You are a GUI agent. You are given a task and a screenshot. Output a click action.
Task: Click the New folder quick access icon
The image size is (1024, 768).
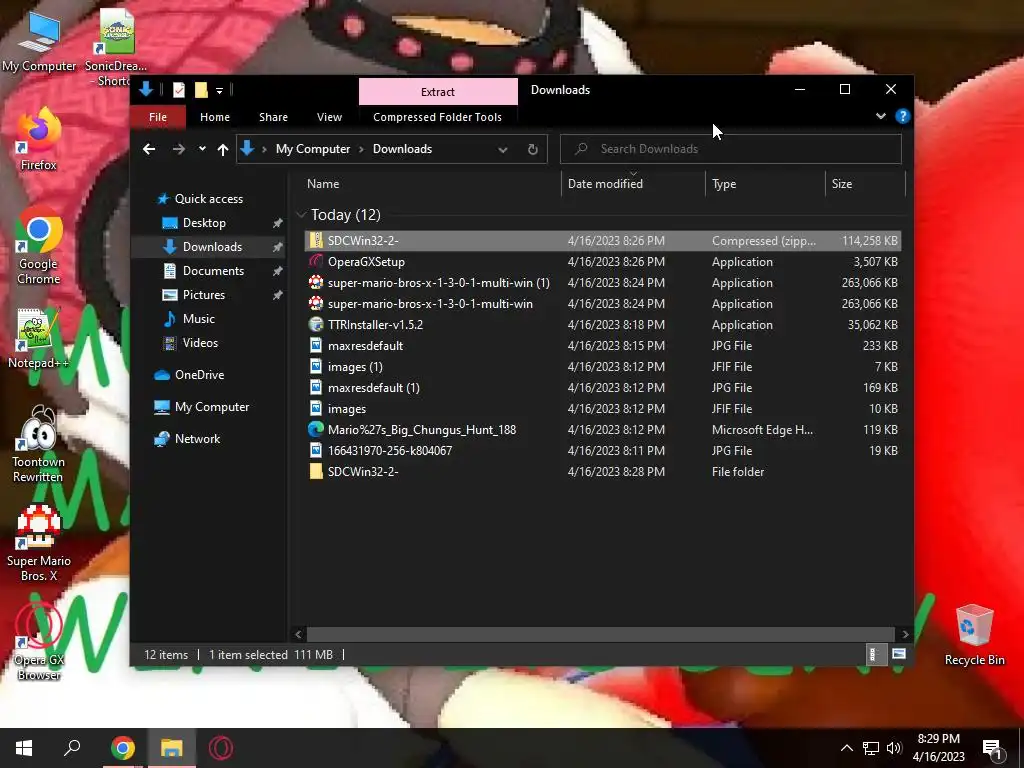[201, 90]
